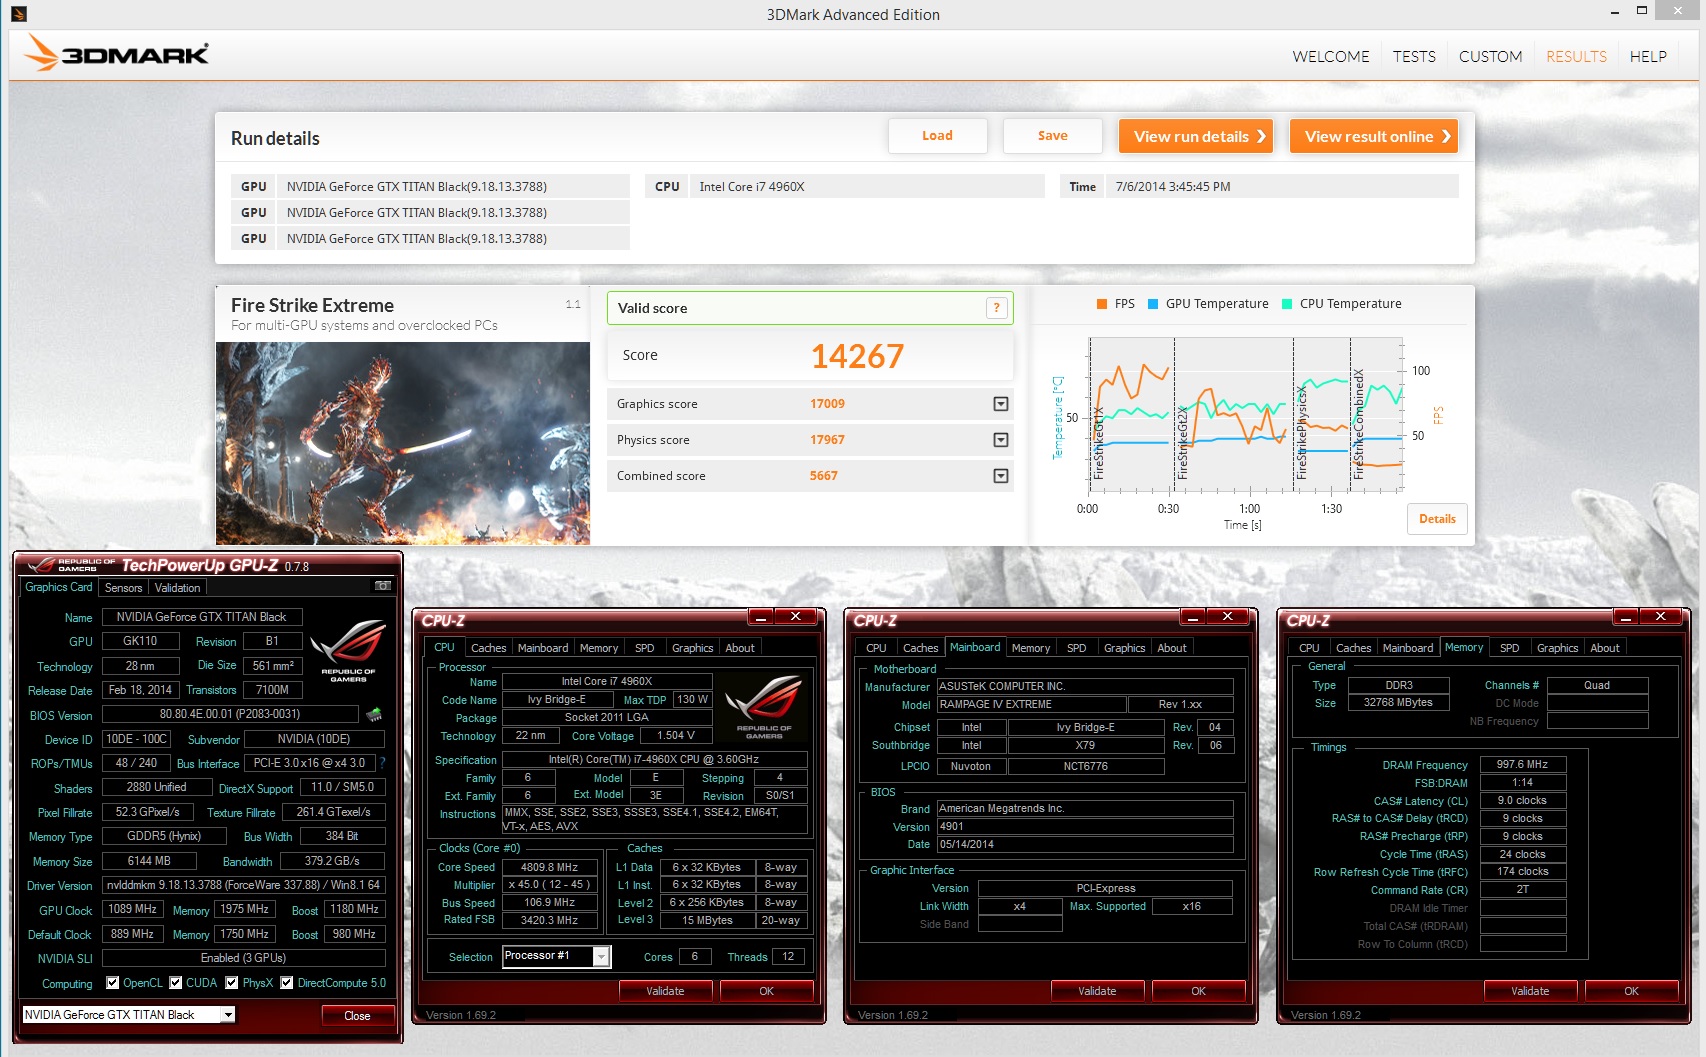Image resolution: width=1706 pixels, height=1057 pixels.
Task: Click the graph Details button
Action: point(1437,519)
